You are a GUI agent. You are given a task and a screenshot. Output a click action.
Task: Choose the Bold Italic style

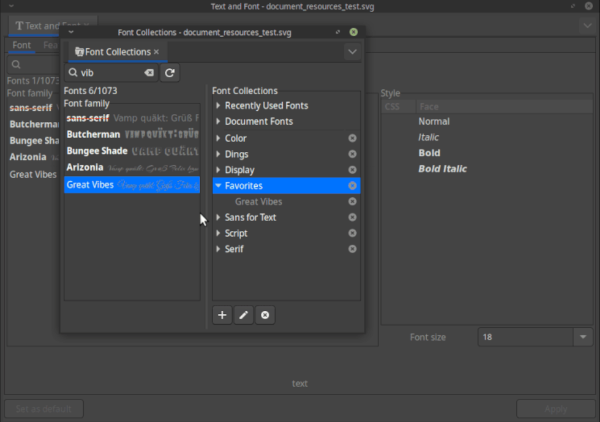coord(442,169)
